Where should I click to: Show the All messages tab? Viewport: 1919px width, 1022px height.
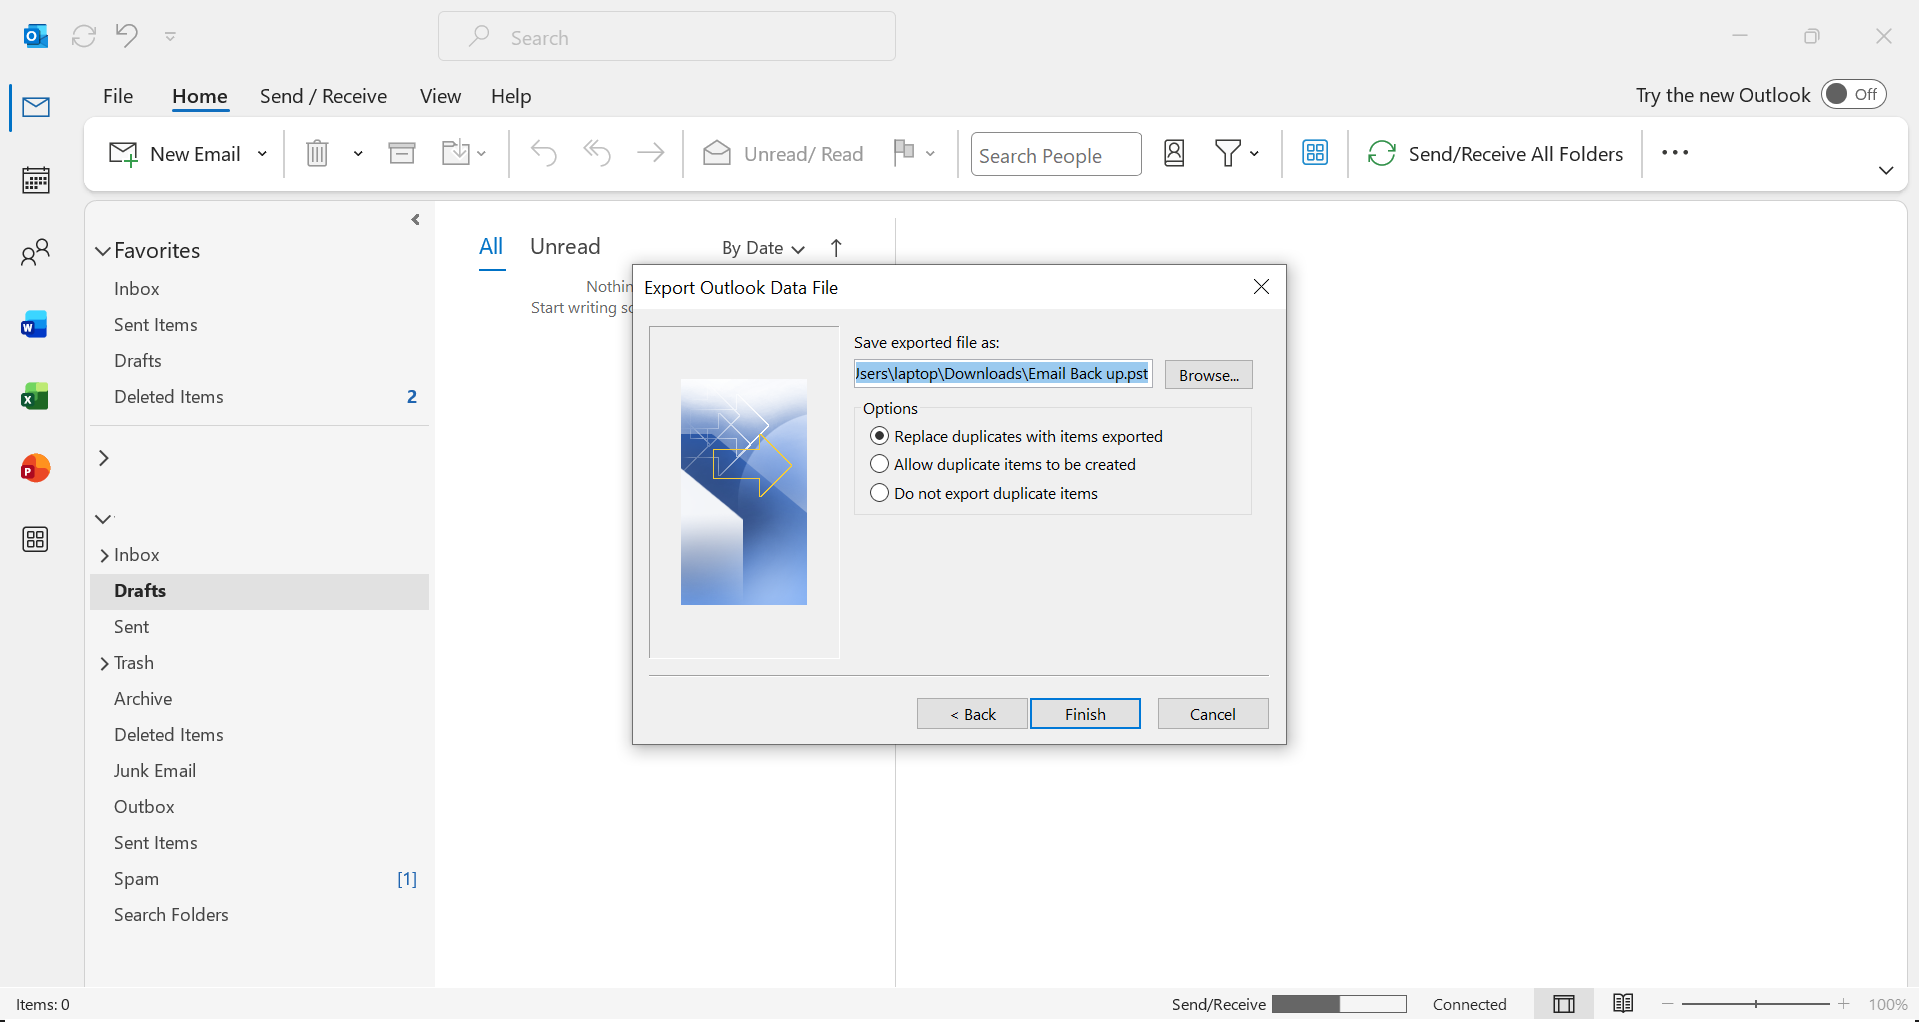[491, 246]
